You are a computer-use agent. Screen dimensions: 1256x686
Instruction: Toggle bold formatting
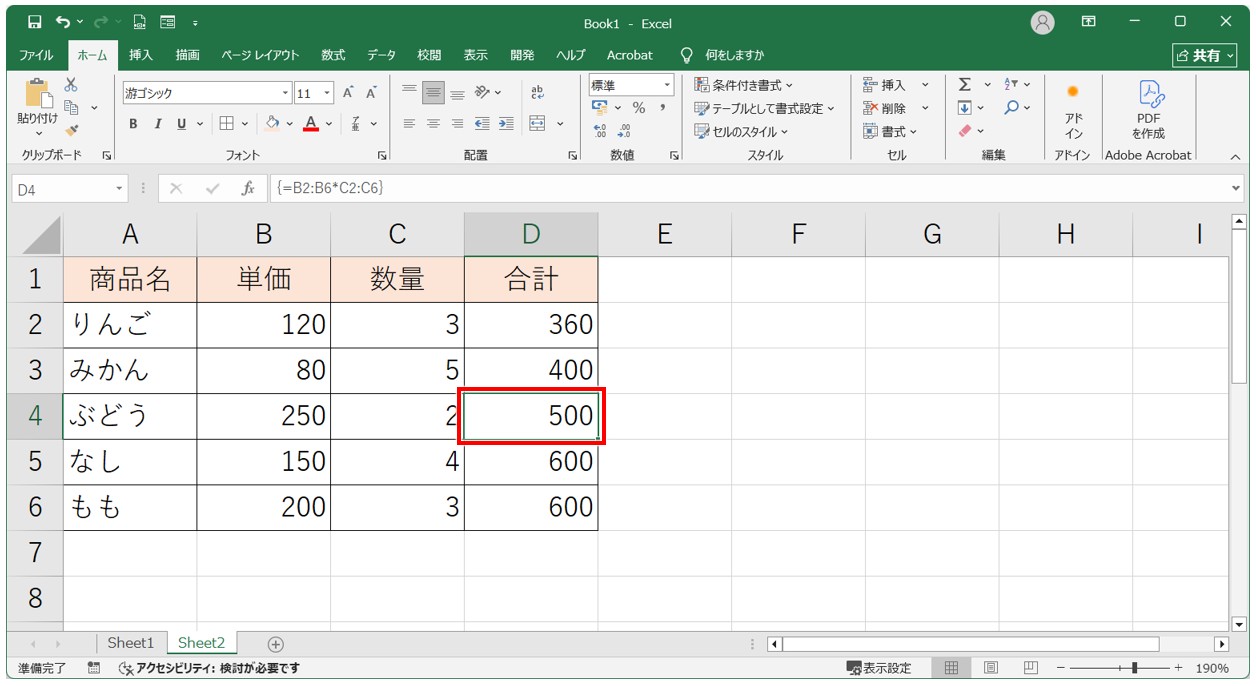pyautogui.click(x=133, y=124)
